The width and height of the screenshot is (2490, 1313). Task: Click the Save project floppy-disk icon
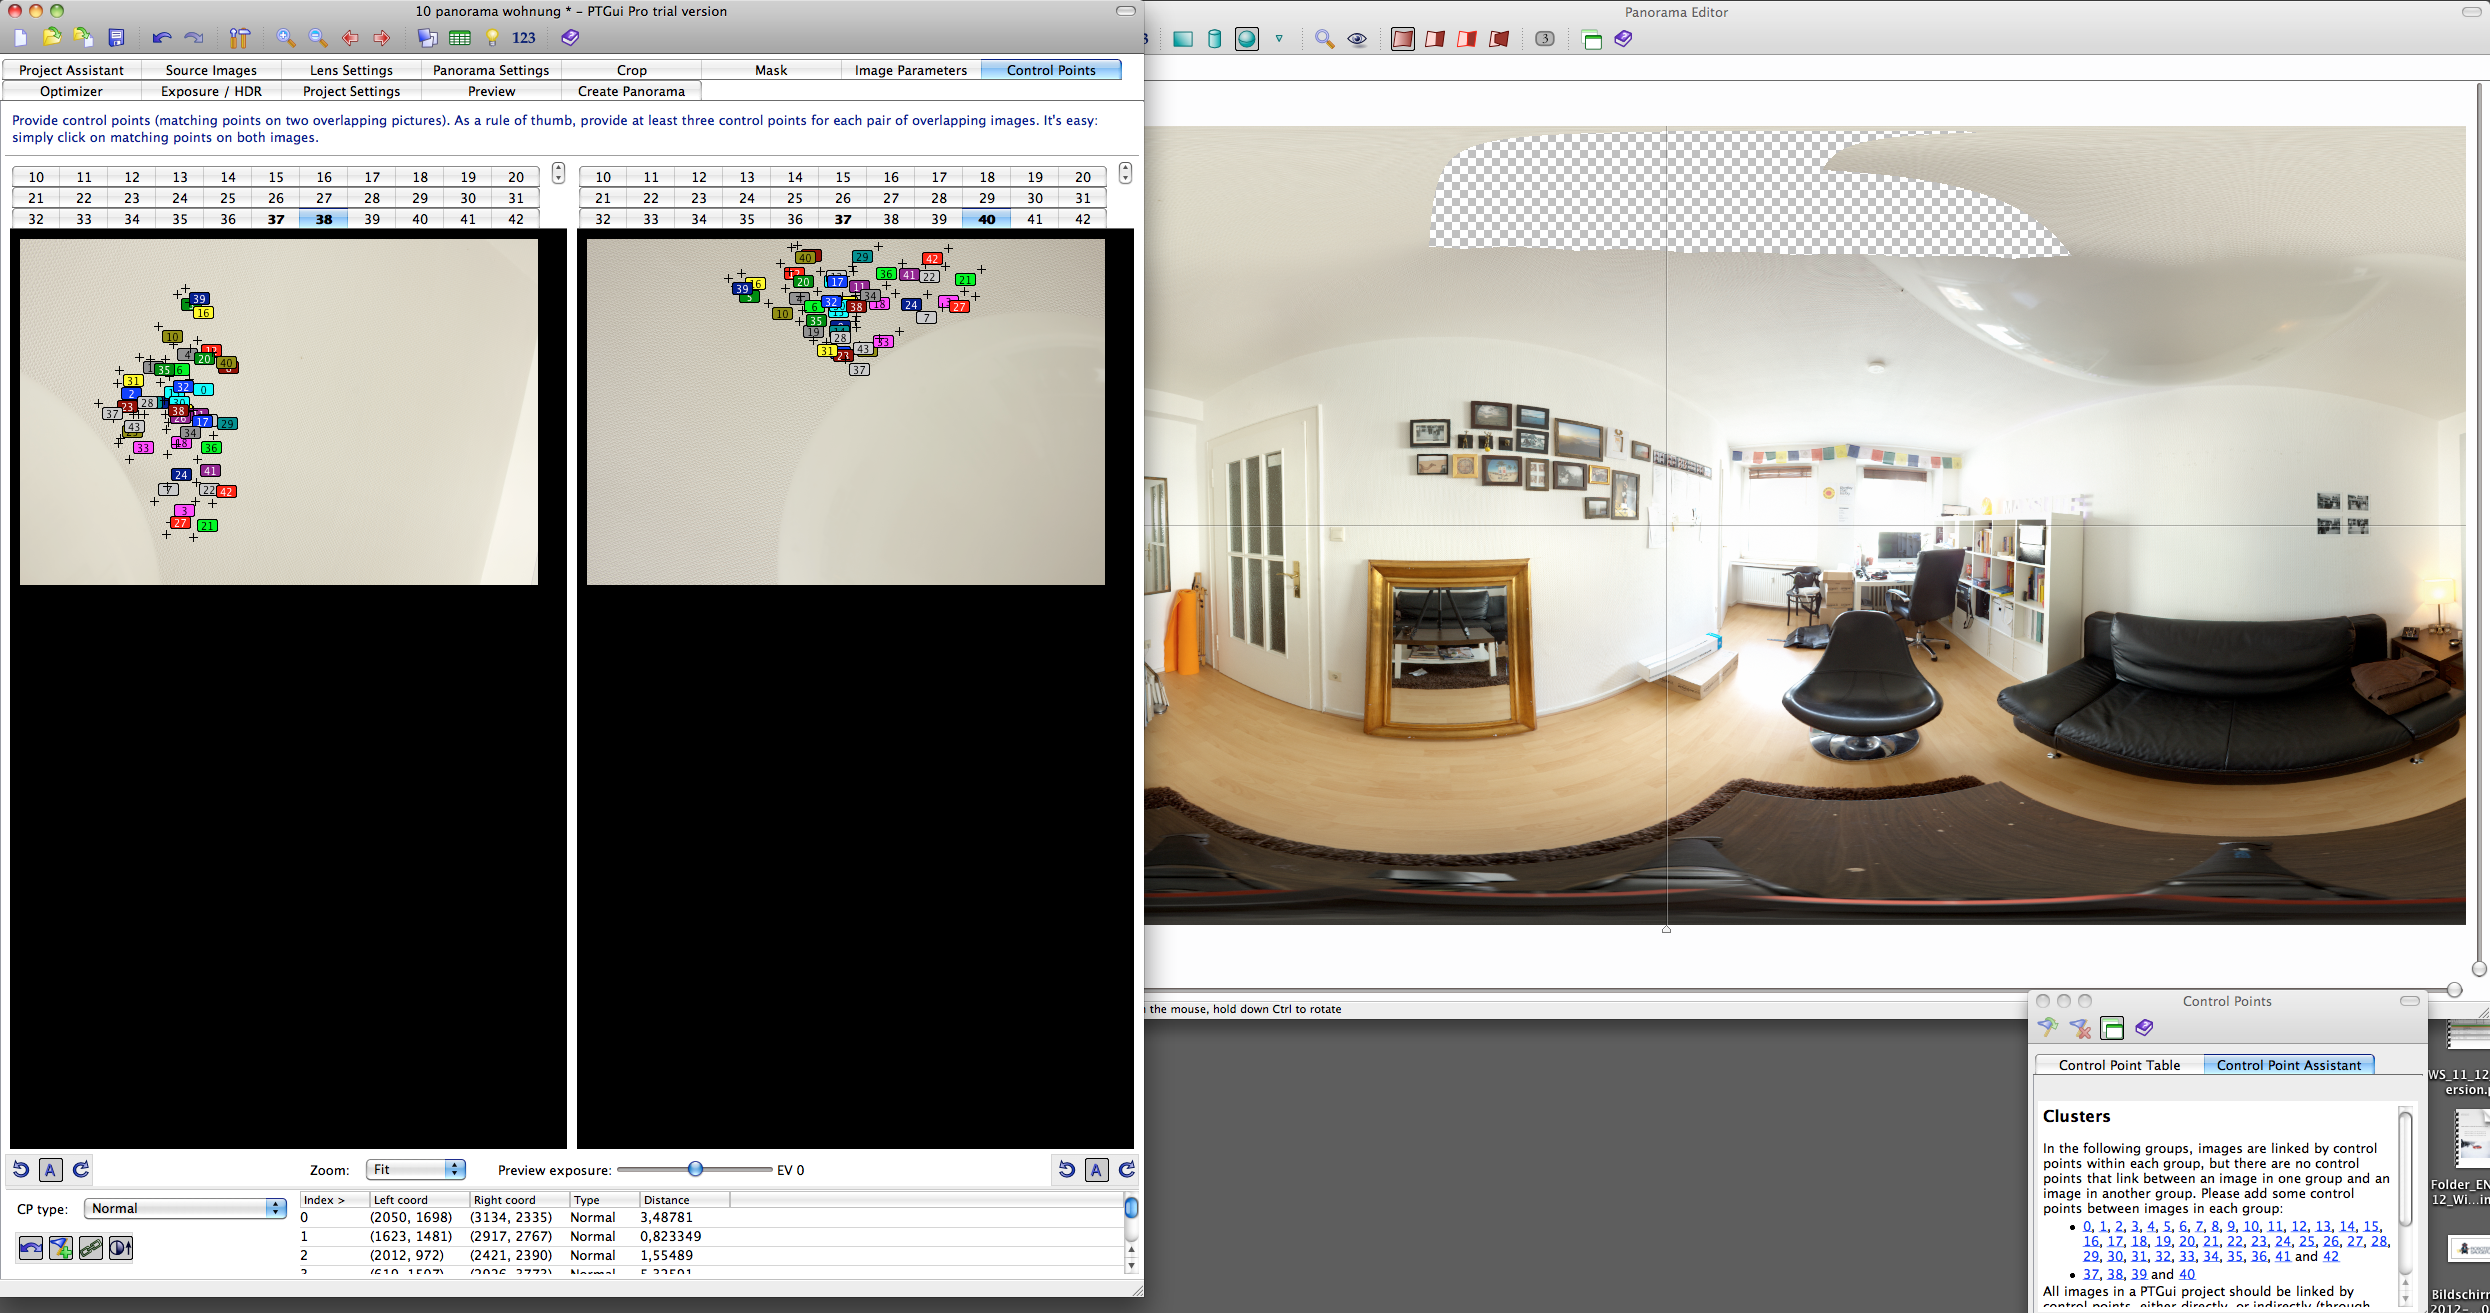point(116,38)
